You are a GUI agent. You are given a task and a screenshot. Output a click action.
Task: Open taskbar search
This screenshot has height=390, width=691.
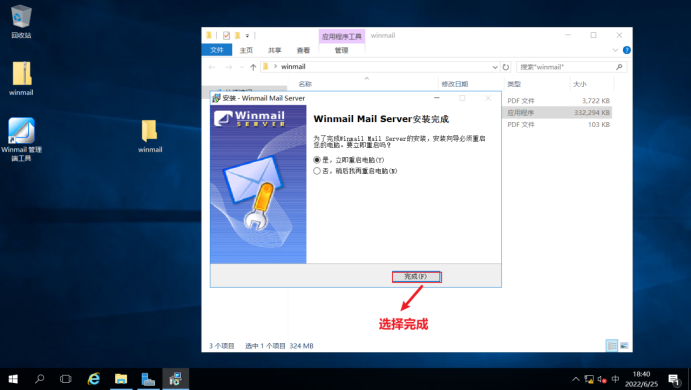(x=40, y=379)
